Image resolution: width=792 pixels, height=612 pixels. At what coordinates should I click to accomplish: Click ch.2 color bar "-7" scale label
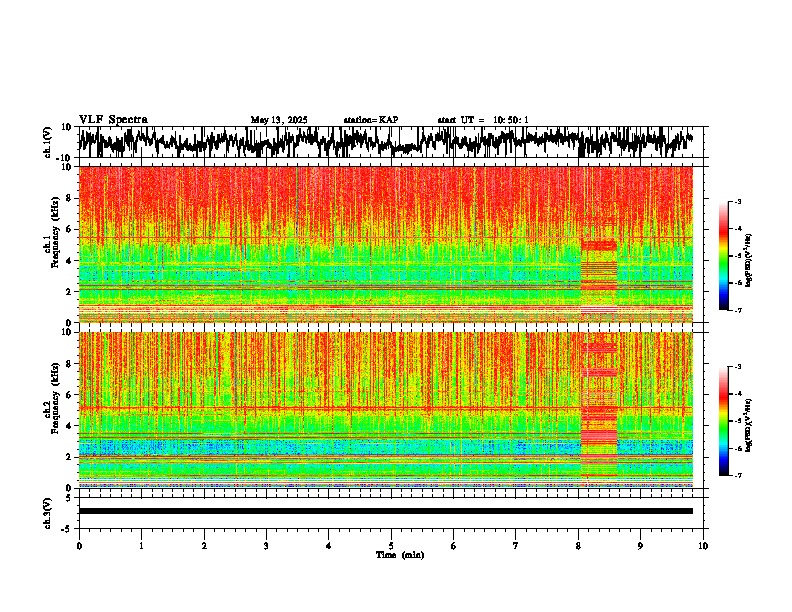point(738,475)
